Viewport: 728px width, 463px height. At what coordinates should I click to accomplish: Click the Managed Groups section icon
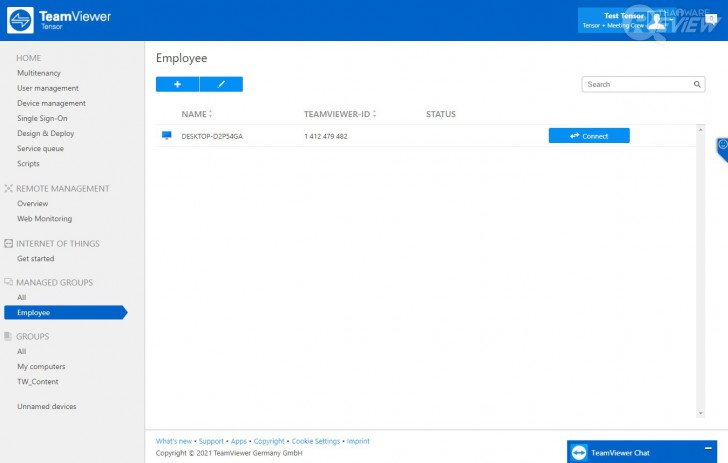tap(8, 282)
